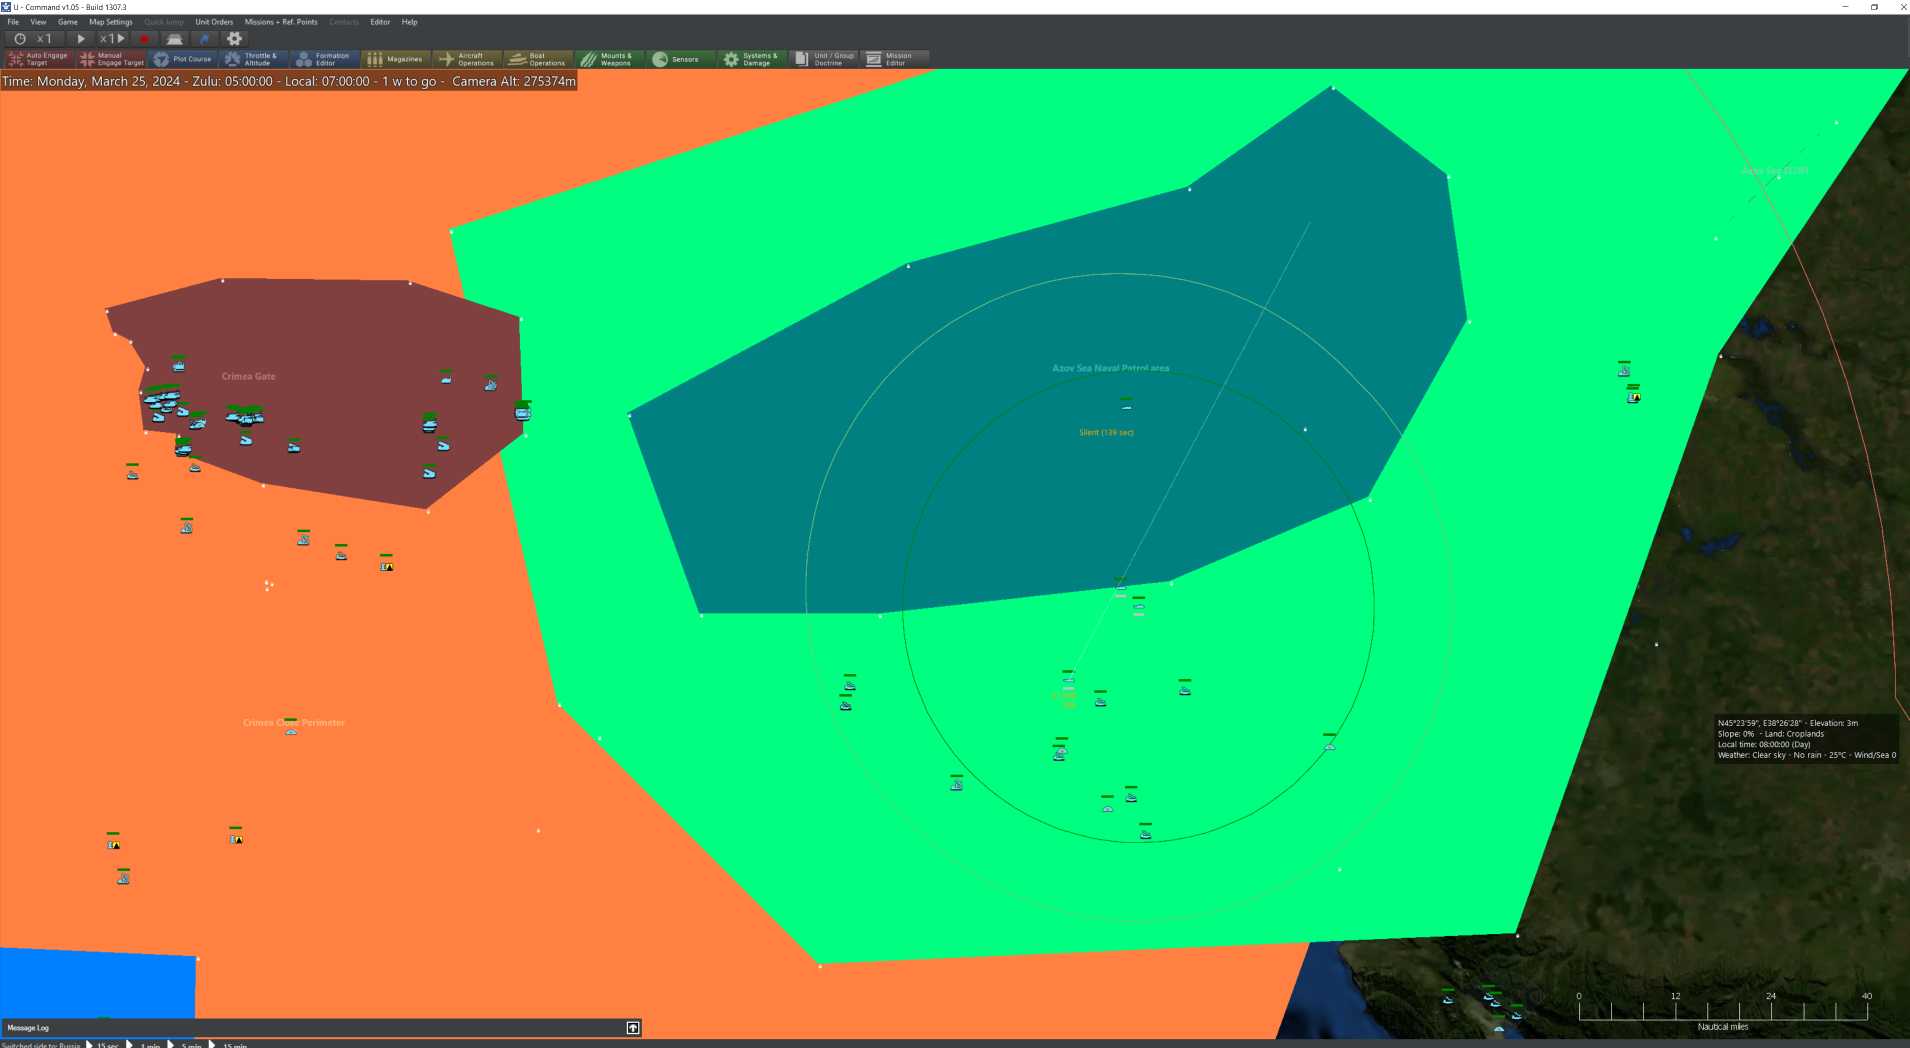Open Aircraft Operations
Screen dimensions: 1910x1048
(x=467, y=59)
